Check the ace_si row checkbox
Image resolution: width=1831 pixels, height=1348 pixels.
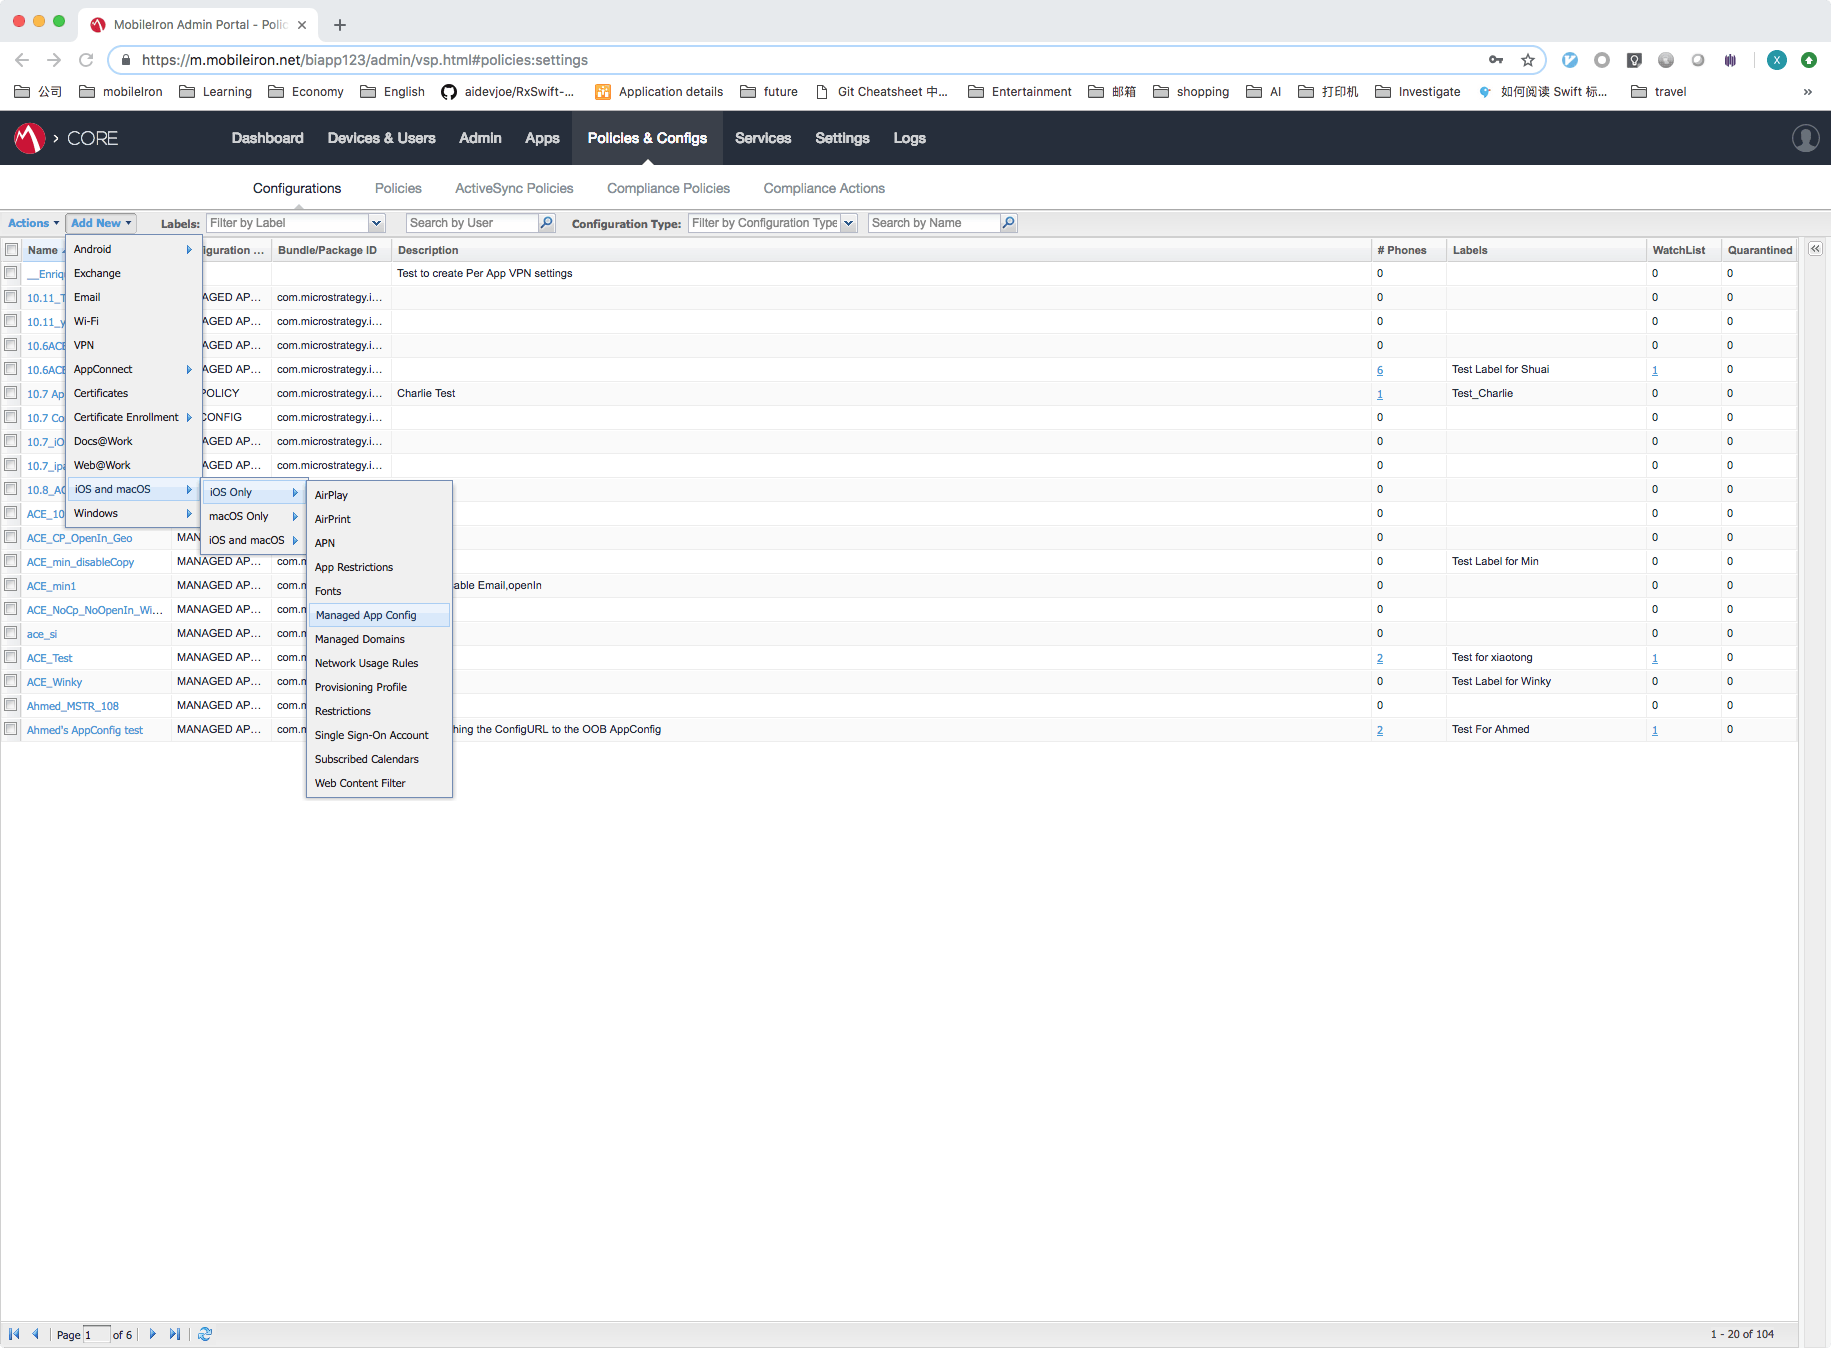(11, 633)
